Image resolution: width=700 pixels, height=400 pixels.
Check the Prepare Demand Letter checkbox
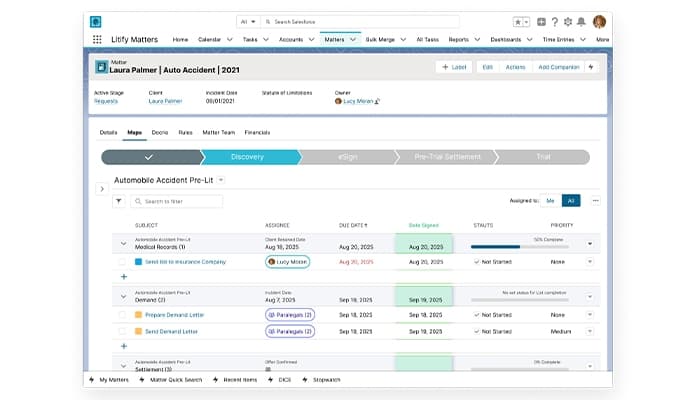tap(122, 315)
